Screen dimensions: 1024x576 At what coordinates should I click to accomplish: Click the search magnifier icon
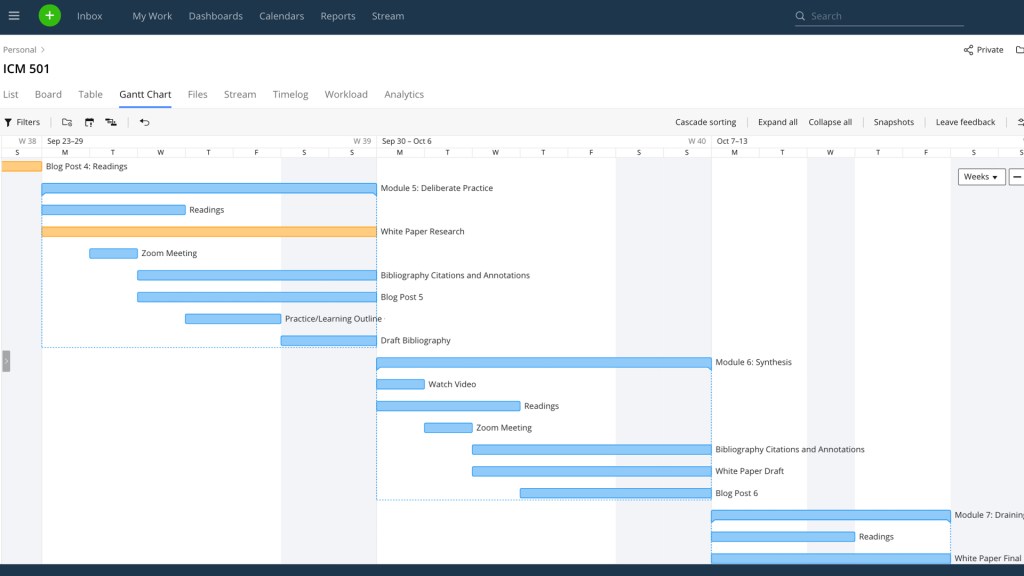point(800,16)
